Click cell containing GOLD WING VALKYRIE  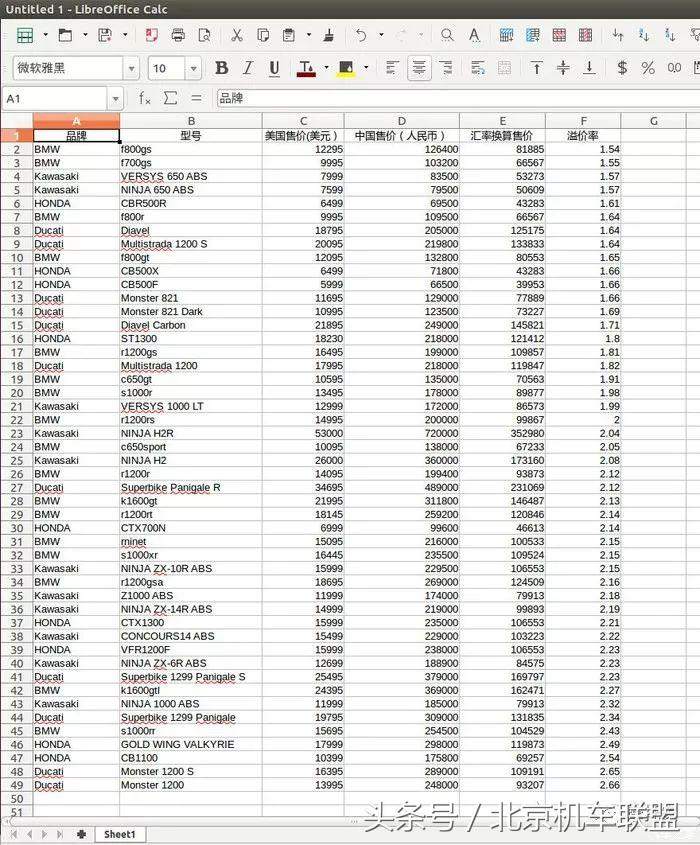pos(191,744)
